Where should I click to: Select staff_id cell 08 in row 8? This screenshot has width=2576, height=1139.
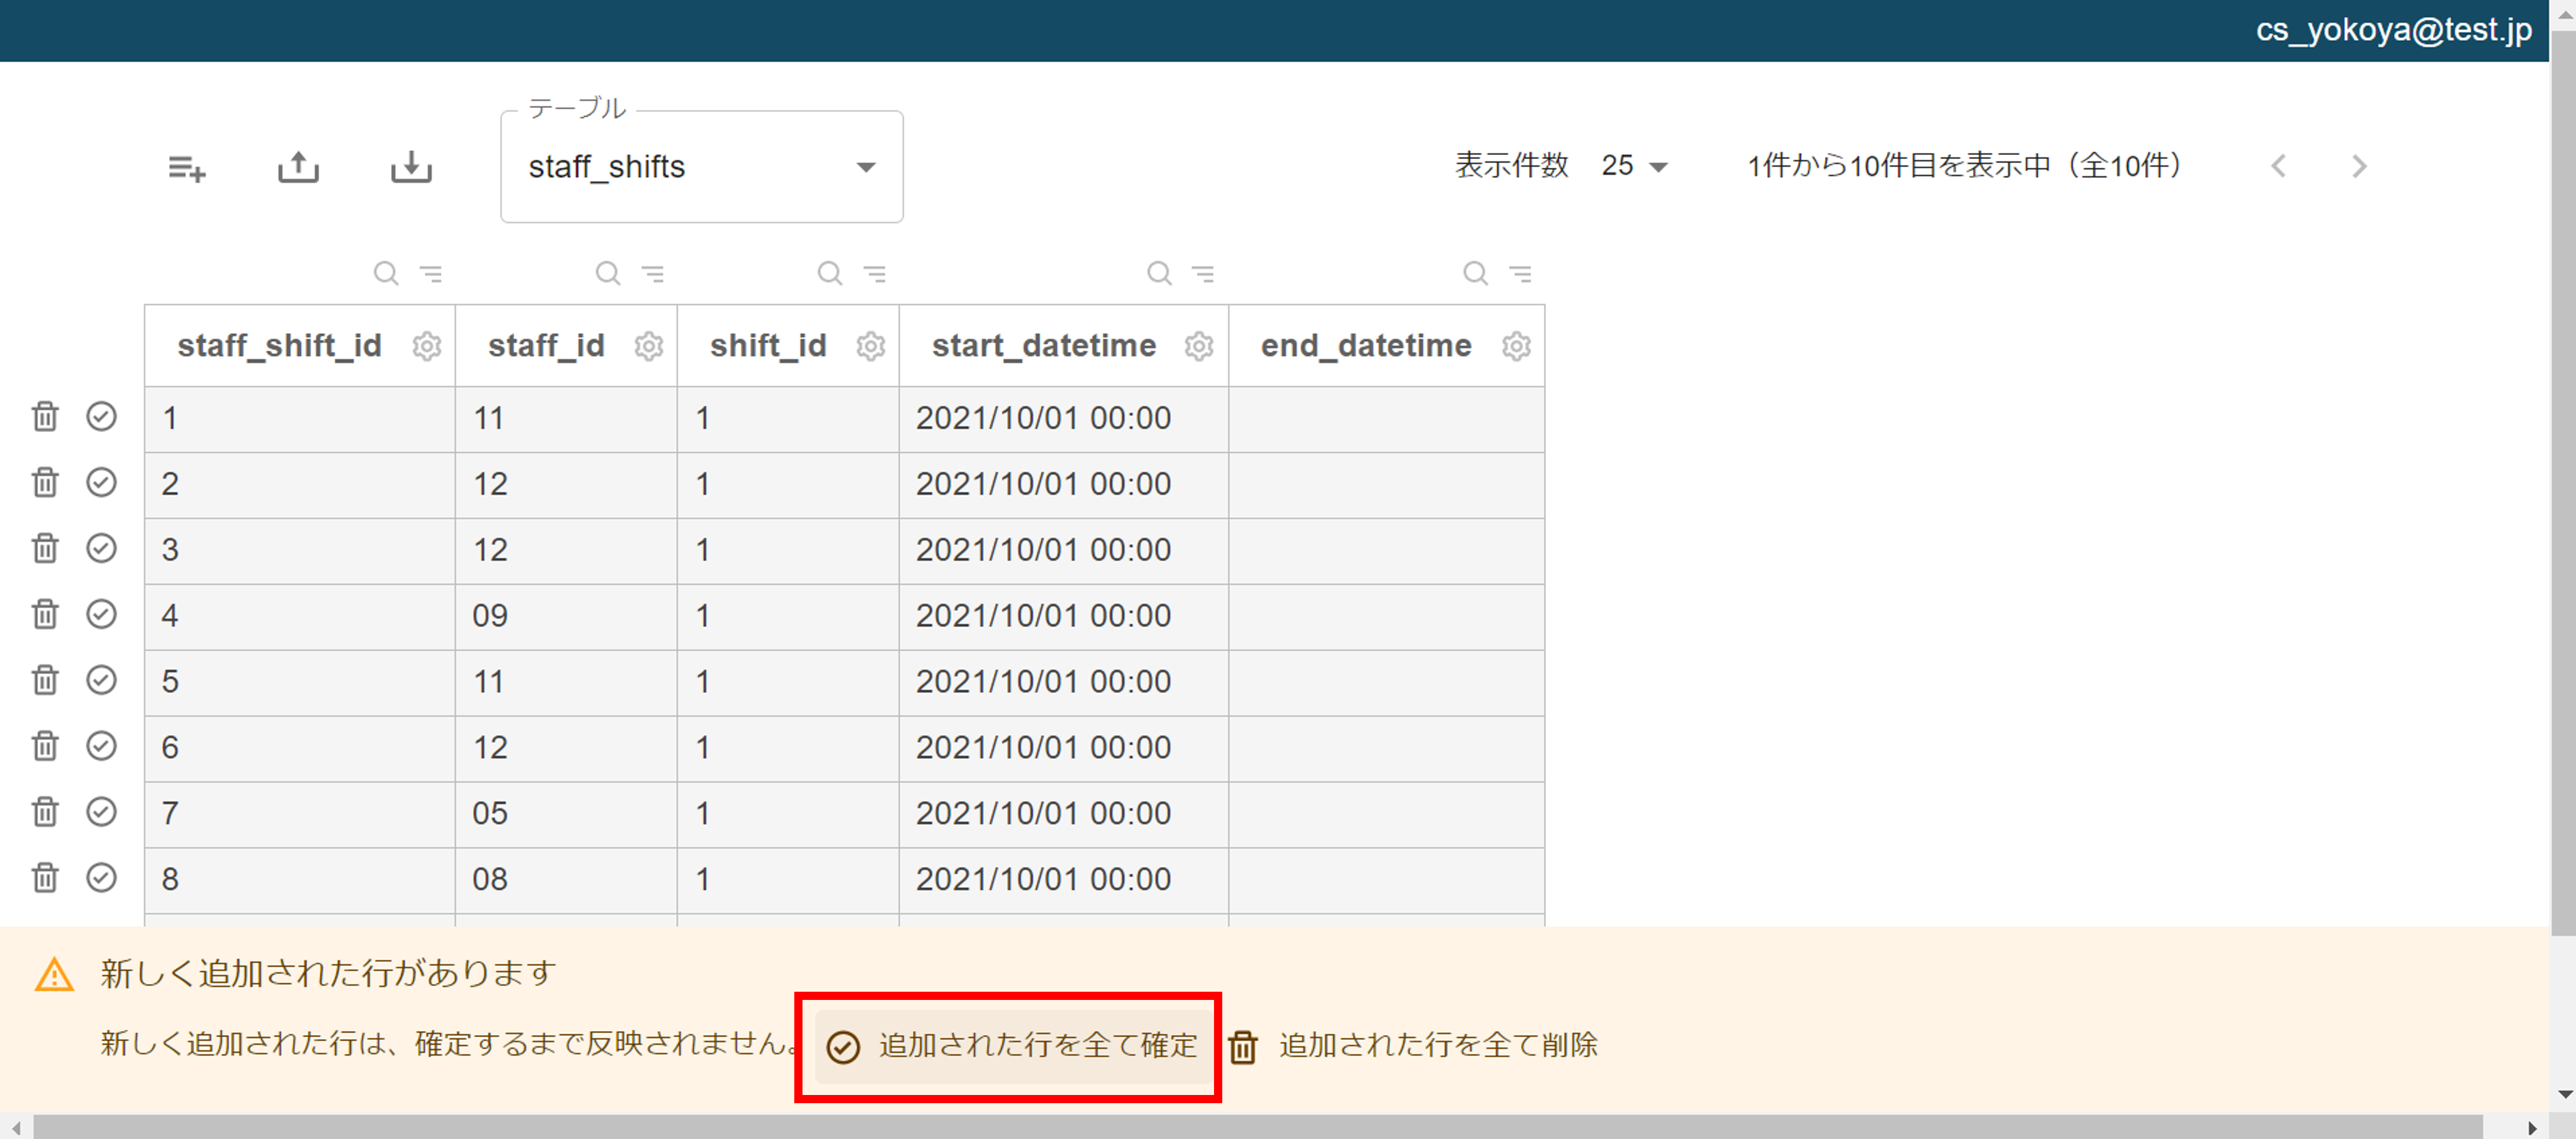(566, 881)
